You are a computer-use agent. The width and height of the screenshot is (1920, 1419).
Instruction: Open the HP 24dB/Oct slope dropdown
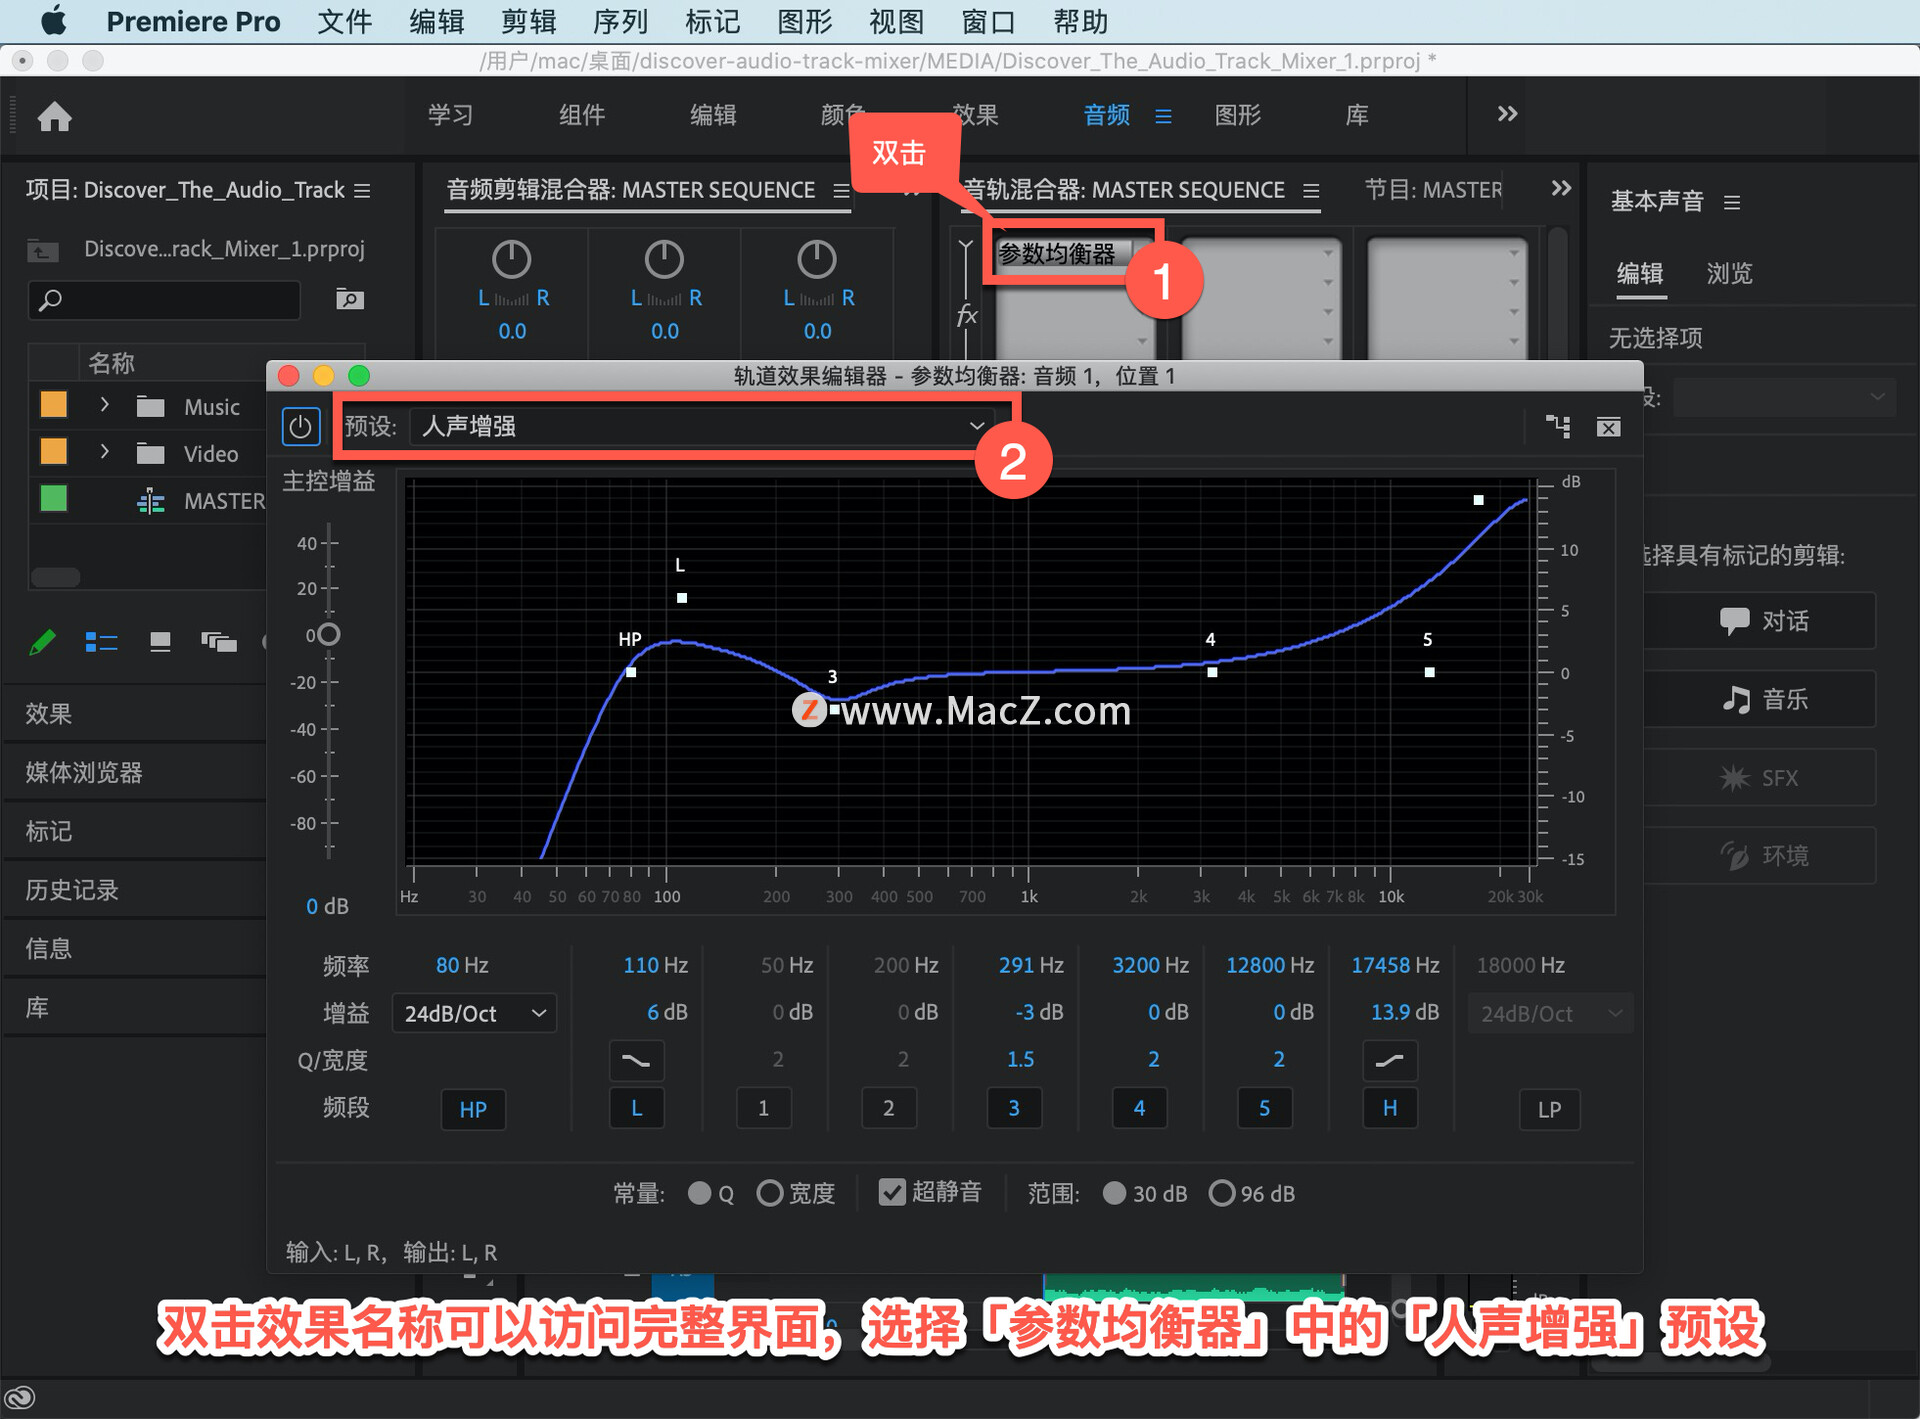pos(474,1013)
